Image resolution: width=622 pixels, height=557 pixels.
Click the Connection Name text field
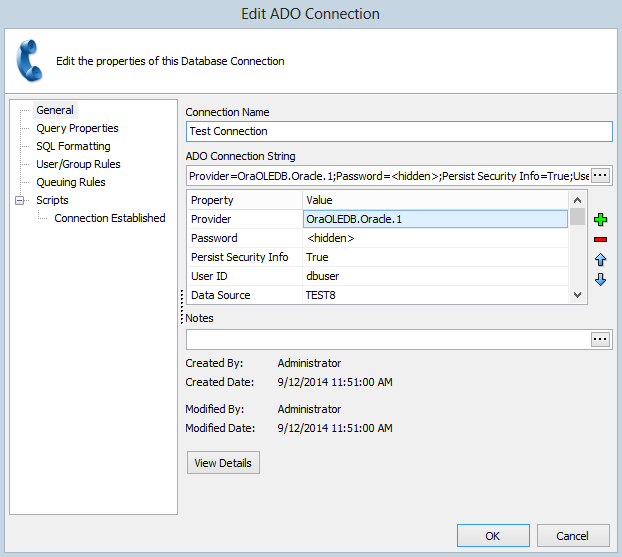point(398,131)
